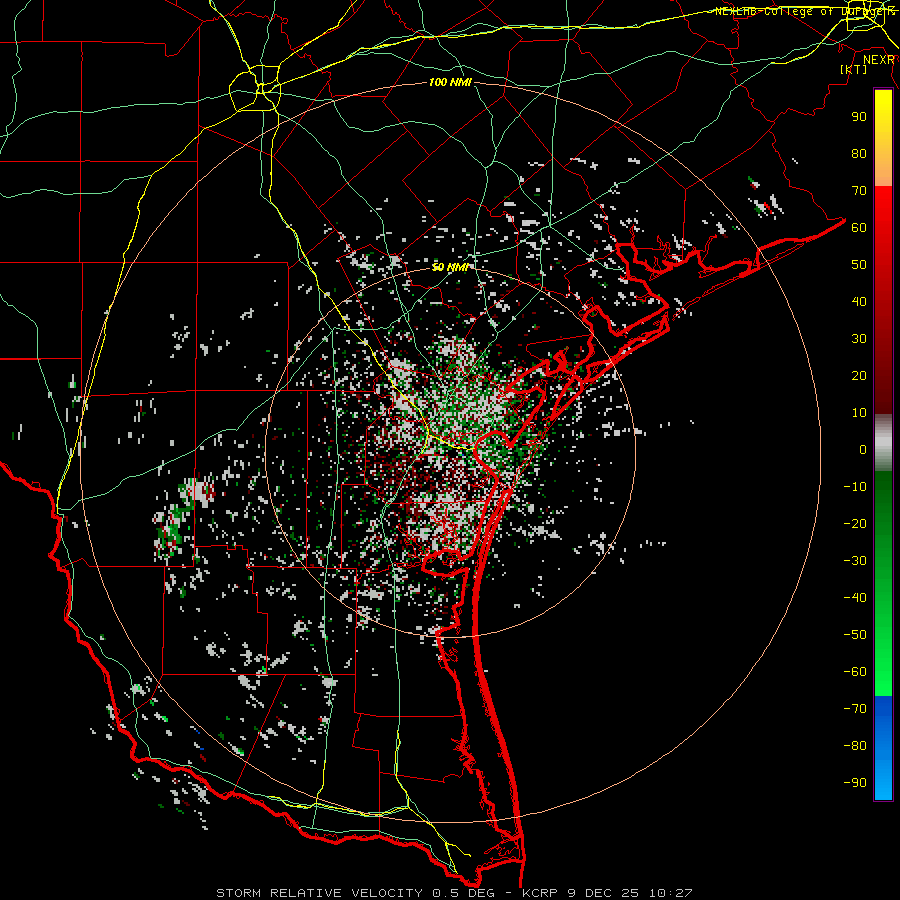The height and width of the screenshot is (900, 900).
Task: Select the positive 10 scale value
Action: click(x=859, y=413)
